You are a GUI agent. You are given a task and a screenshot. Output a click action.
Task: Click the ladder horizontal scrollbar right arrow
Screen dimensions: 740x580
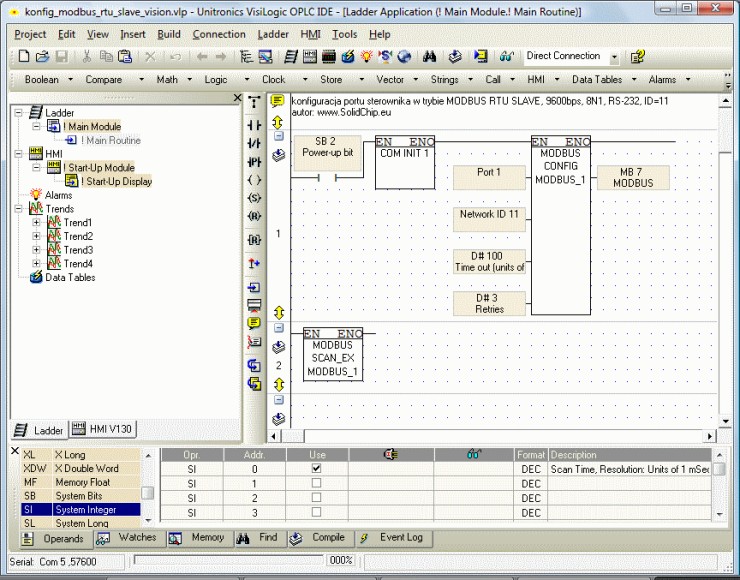click(709, 436)
